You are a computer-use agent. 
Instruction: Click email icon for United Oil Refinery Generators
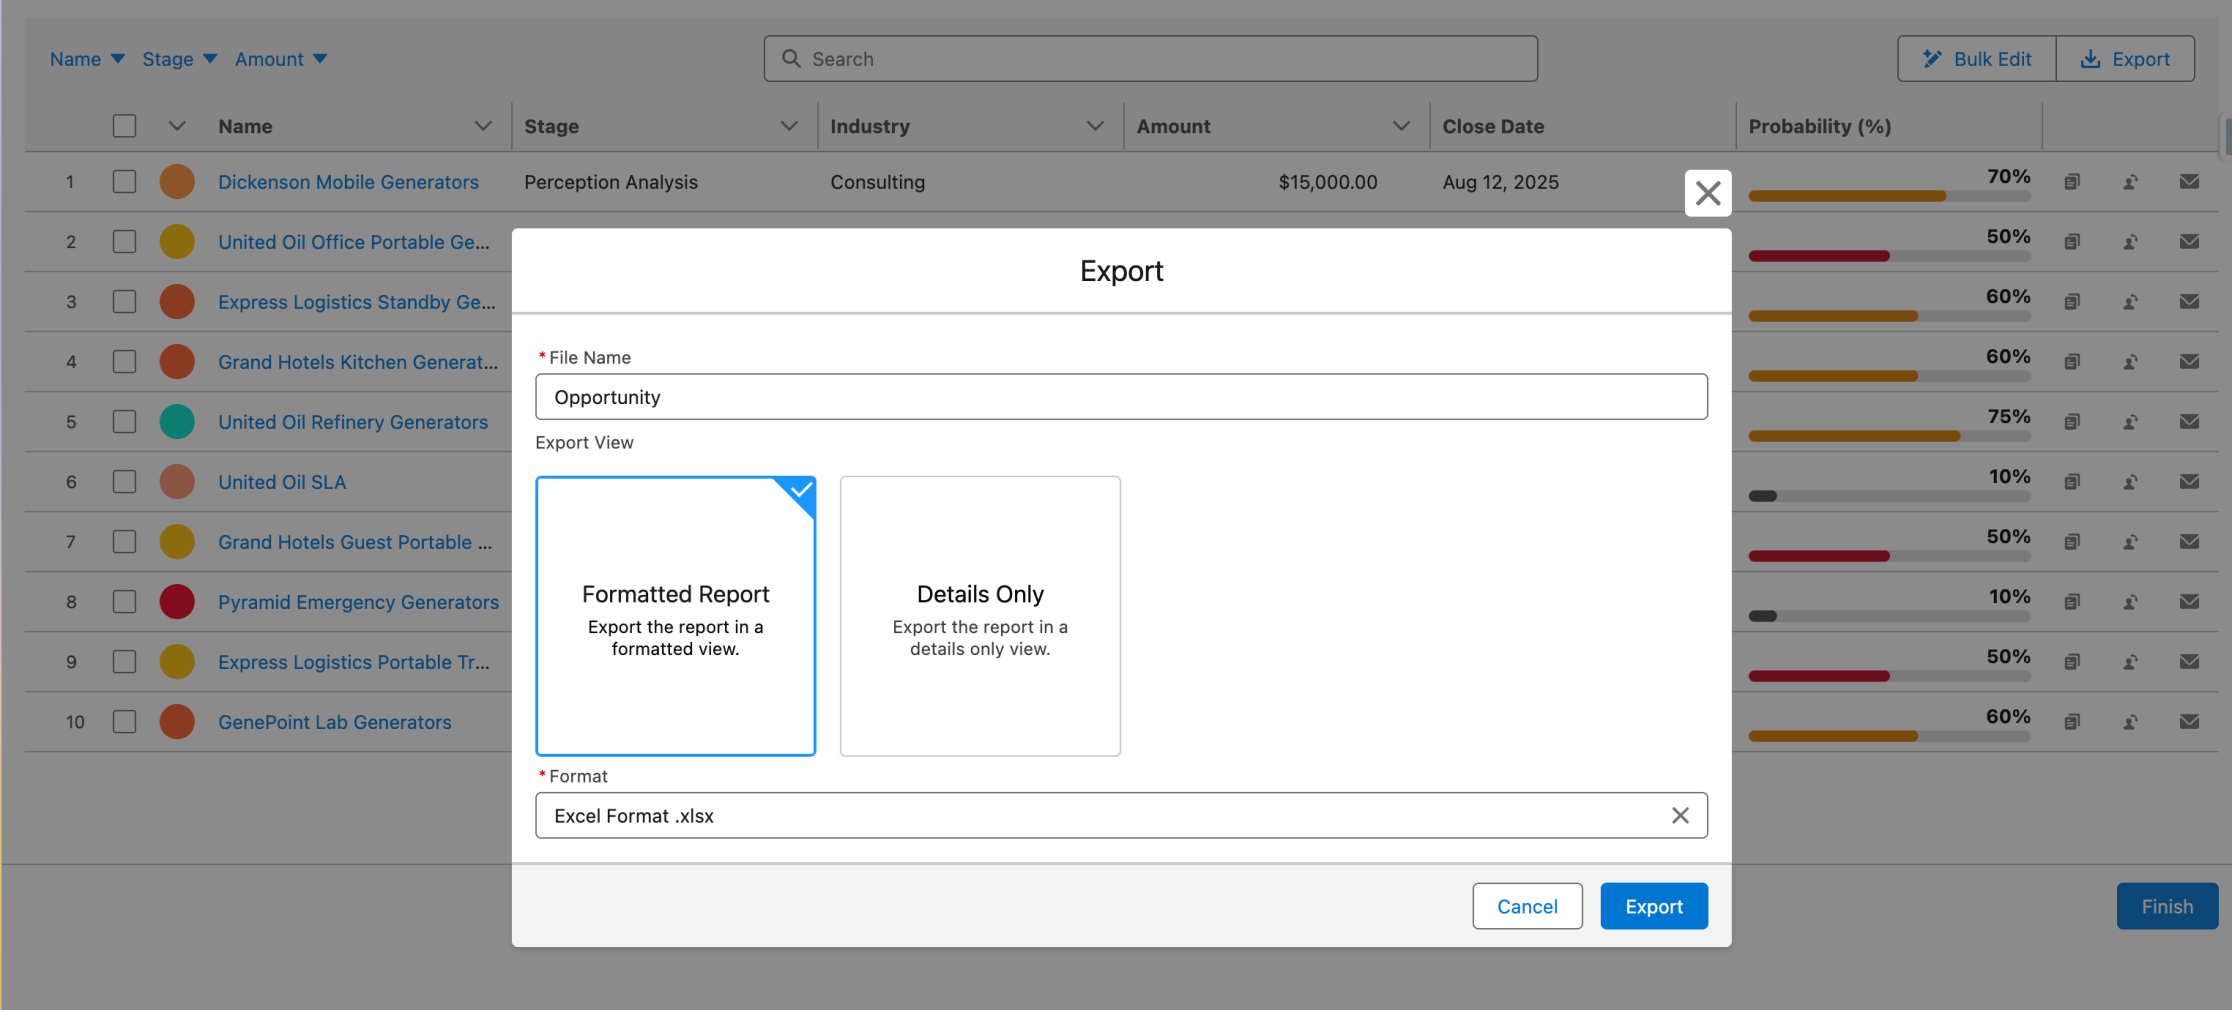(2189, 422)
